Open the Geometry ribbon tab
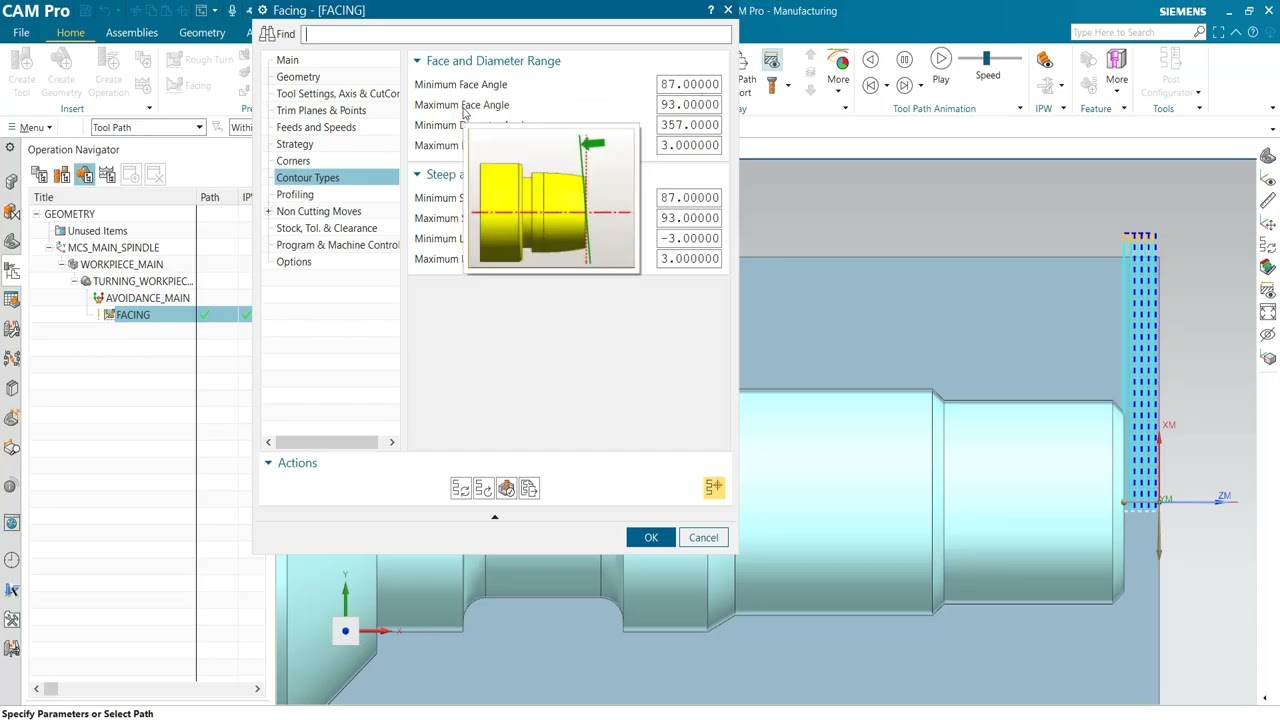The height and width of the screenshot is (720, 1280). coord(202,32)
